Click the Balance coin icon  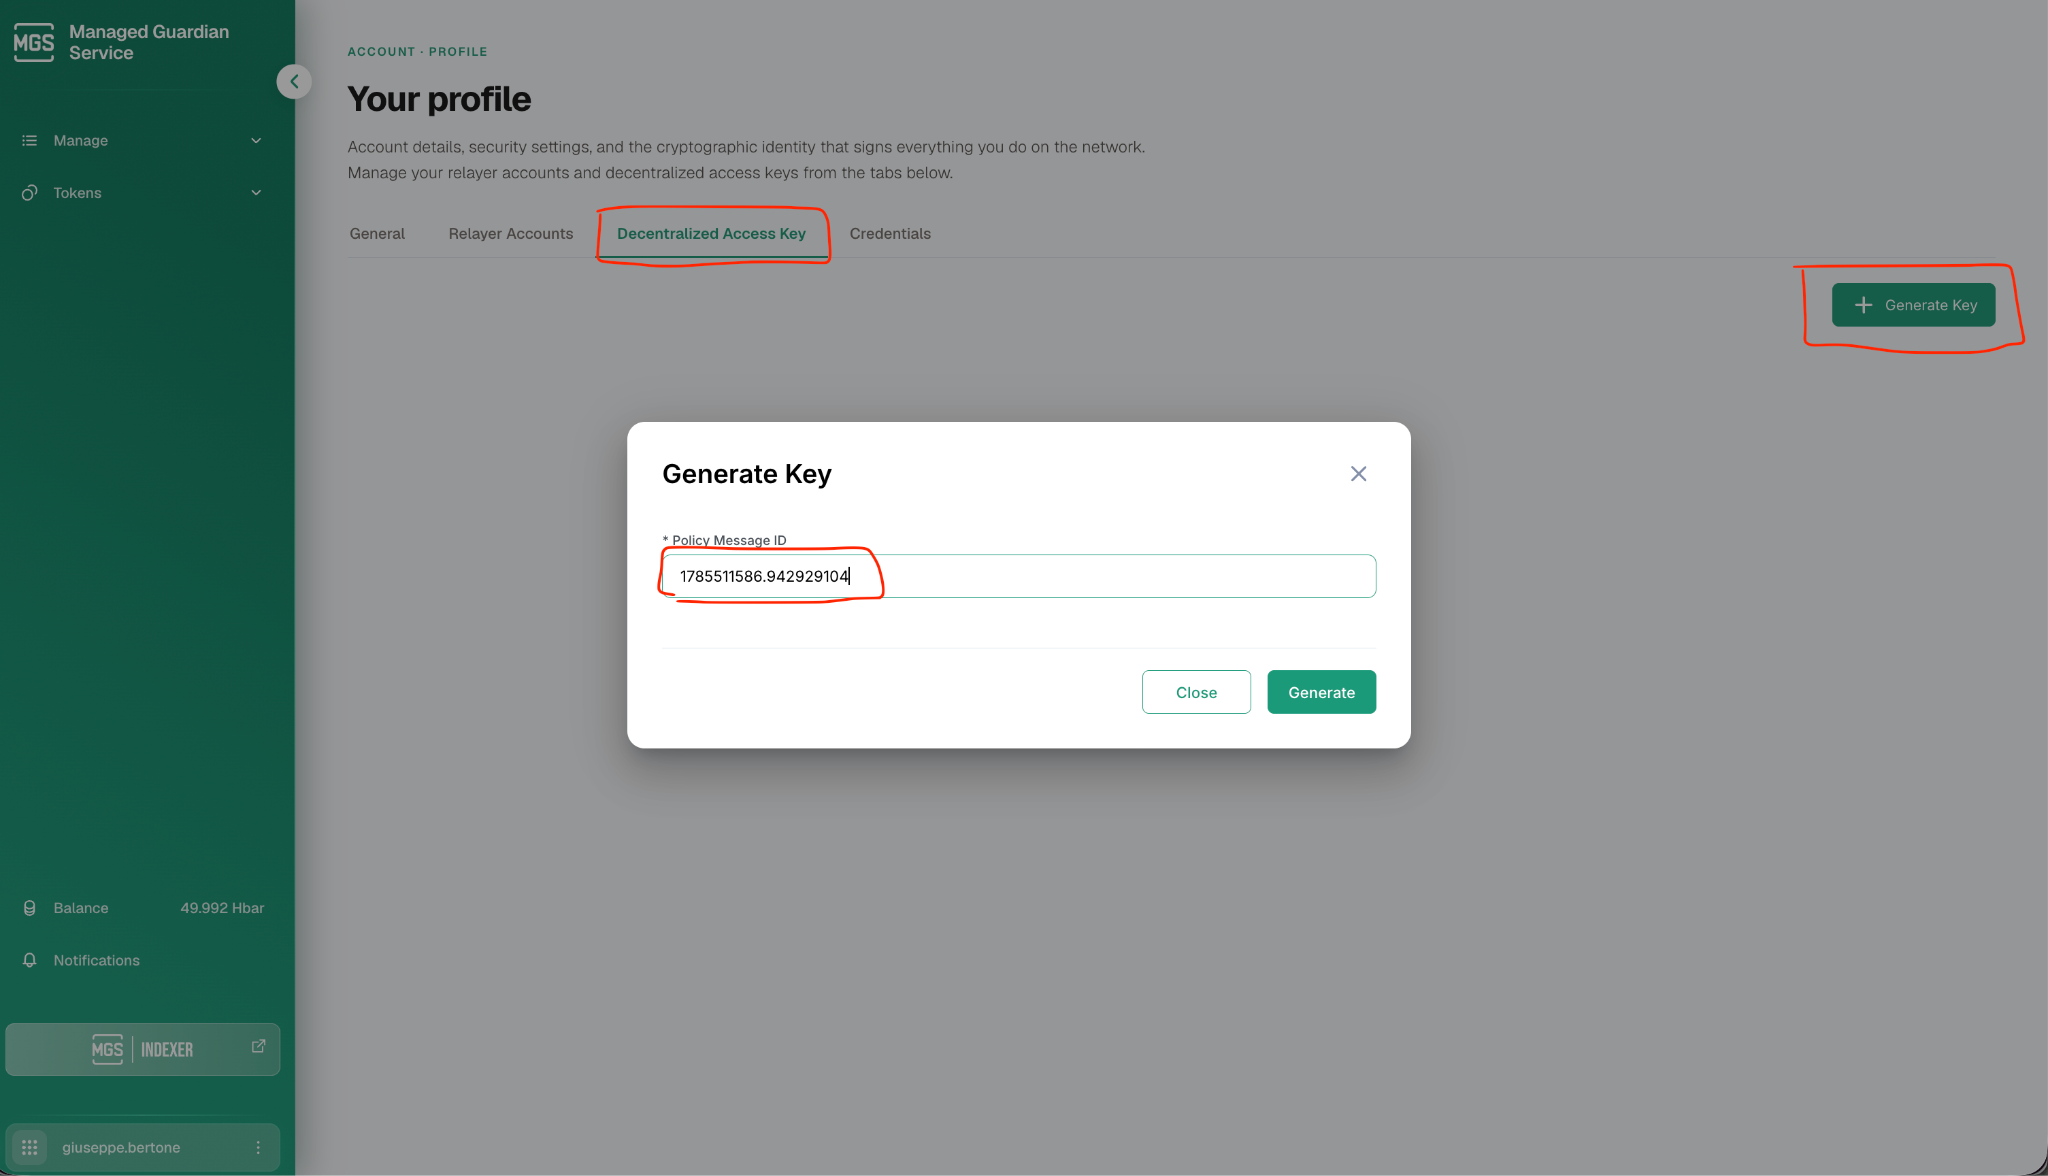pos(30,908)
